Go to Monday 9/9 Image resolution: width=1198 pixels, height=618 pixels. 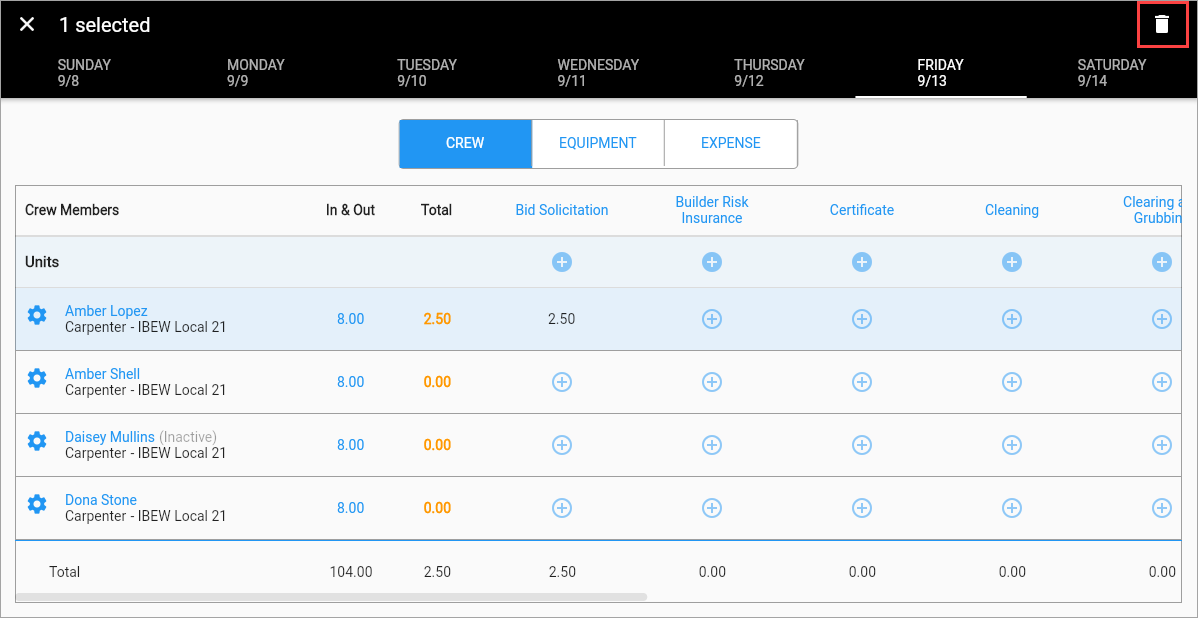click(255, 73)
